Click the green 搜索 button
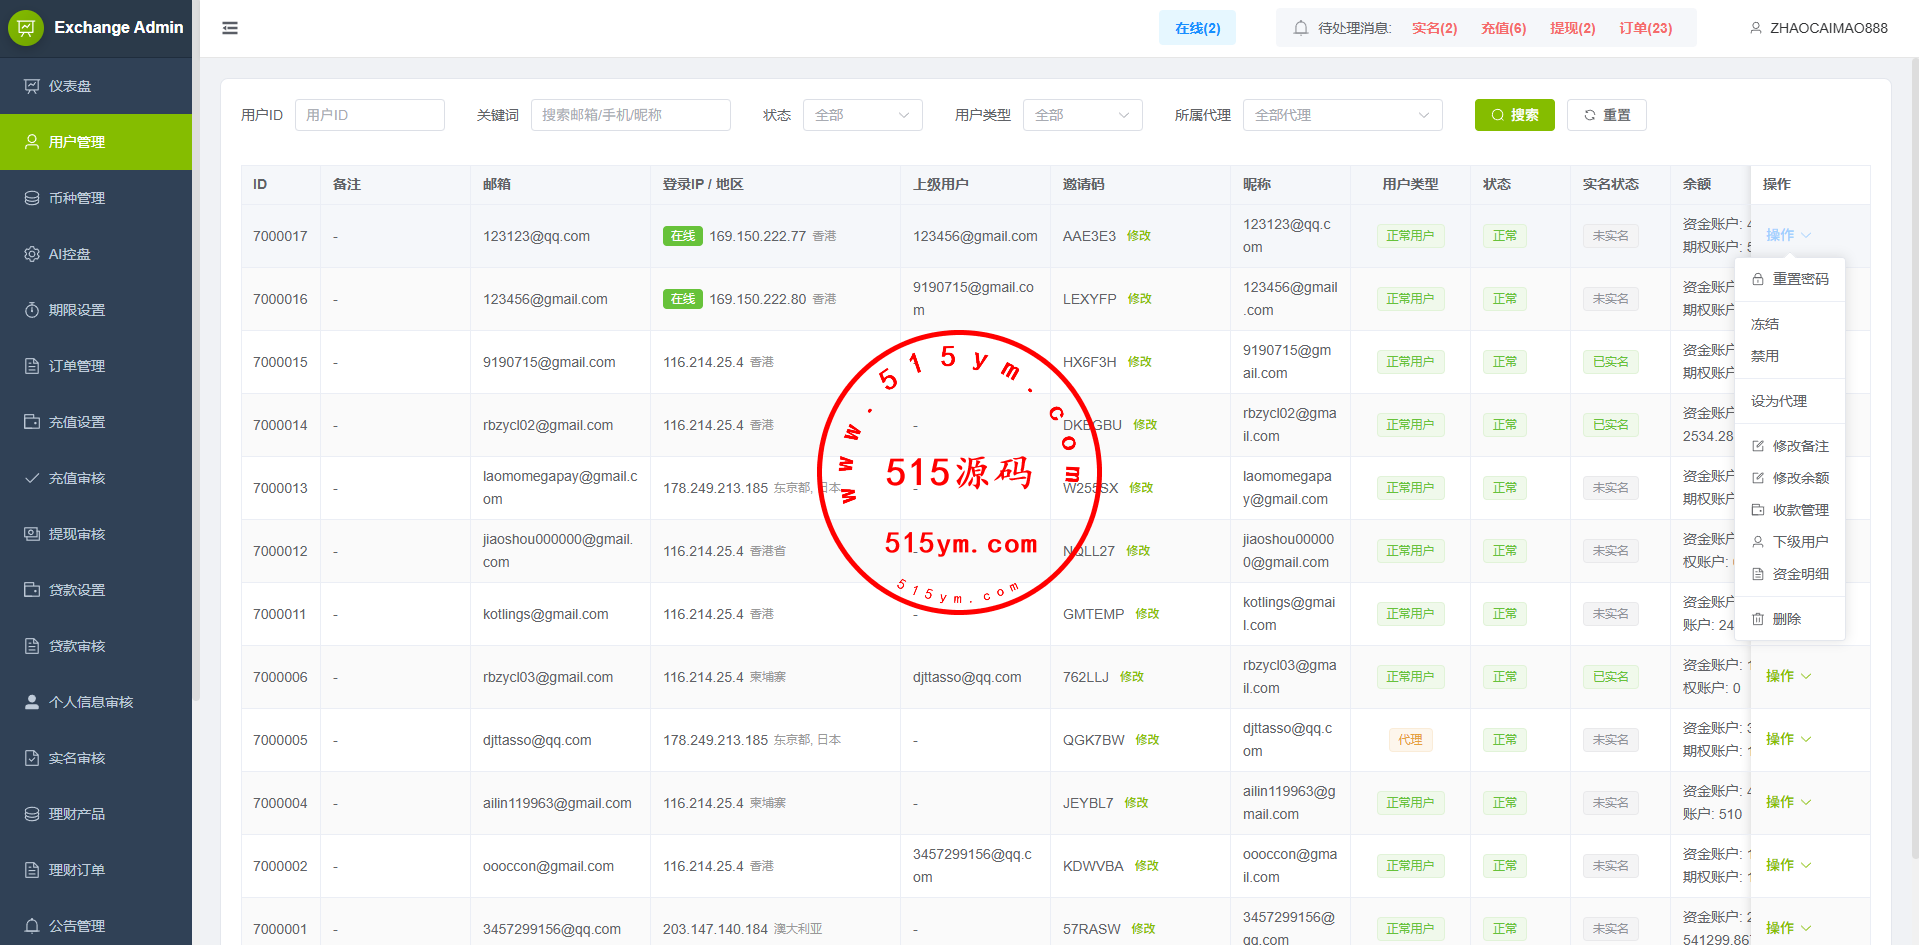 pyautogui.click(x=1514, y=115)
